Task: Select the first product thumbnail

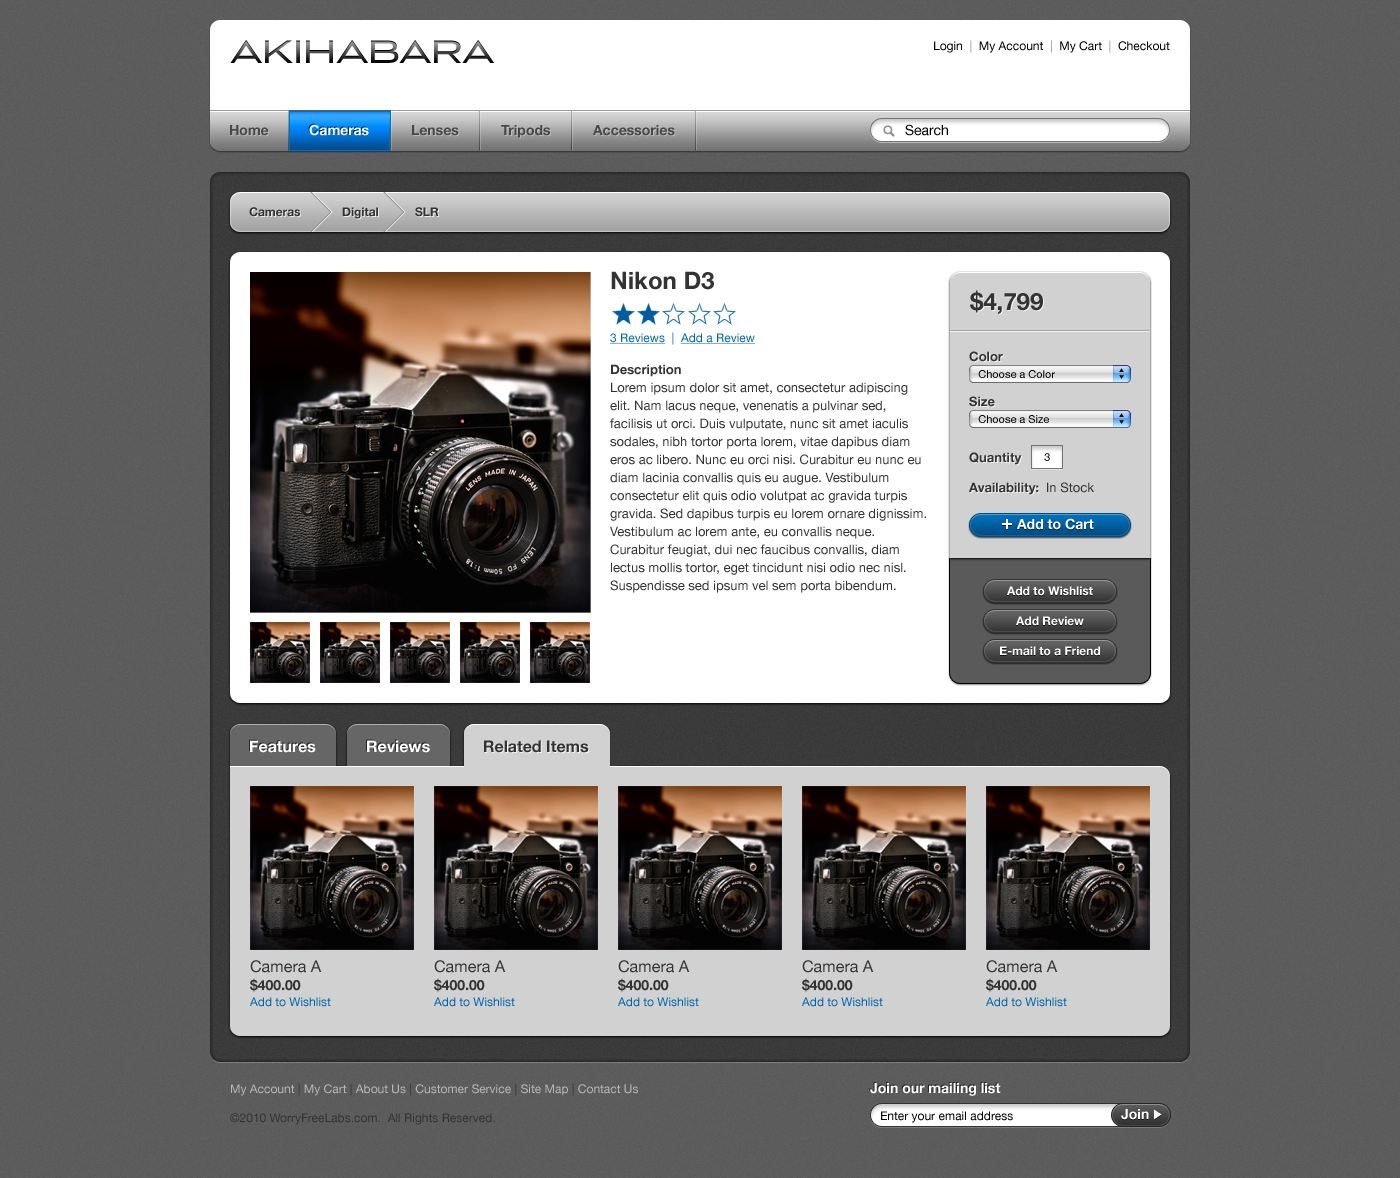Action: pos(280,653)
